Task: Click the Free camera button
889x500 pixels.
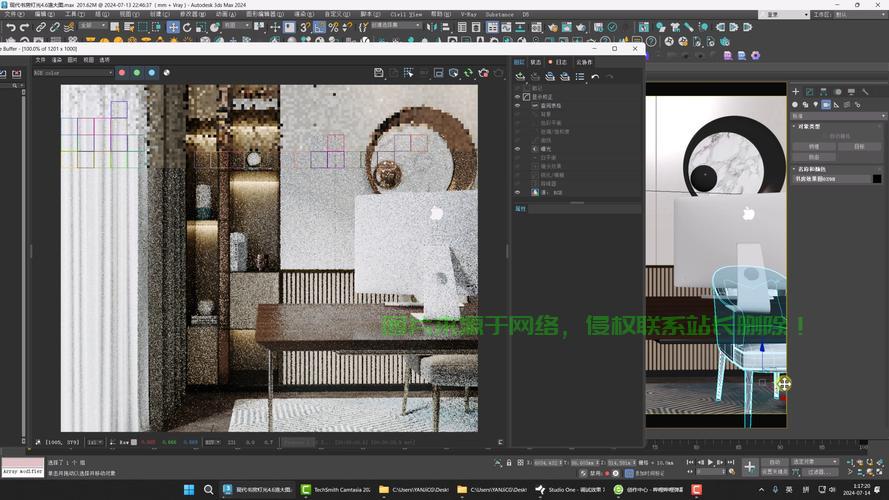Action: pyautogui.click(x=814, y=157)
